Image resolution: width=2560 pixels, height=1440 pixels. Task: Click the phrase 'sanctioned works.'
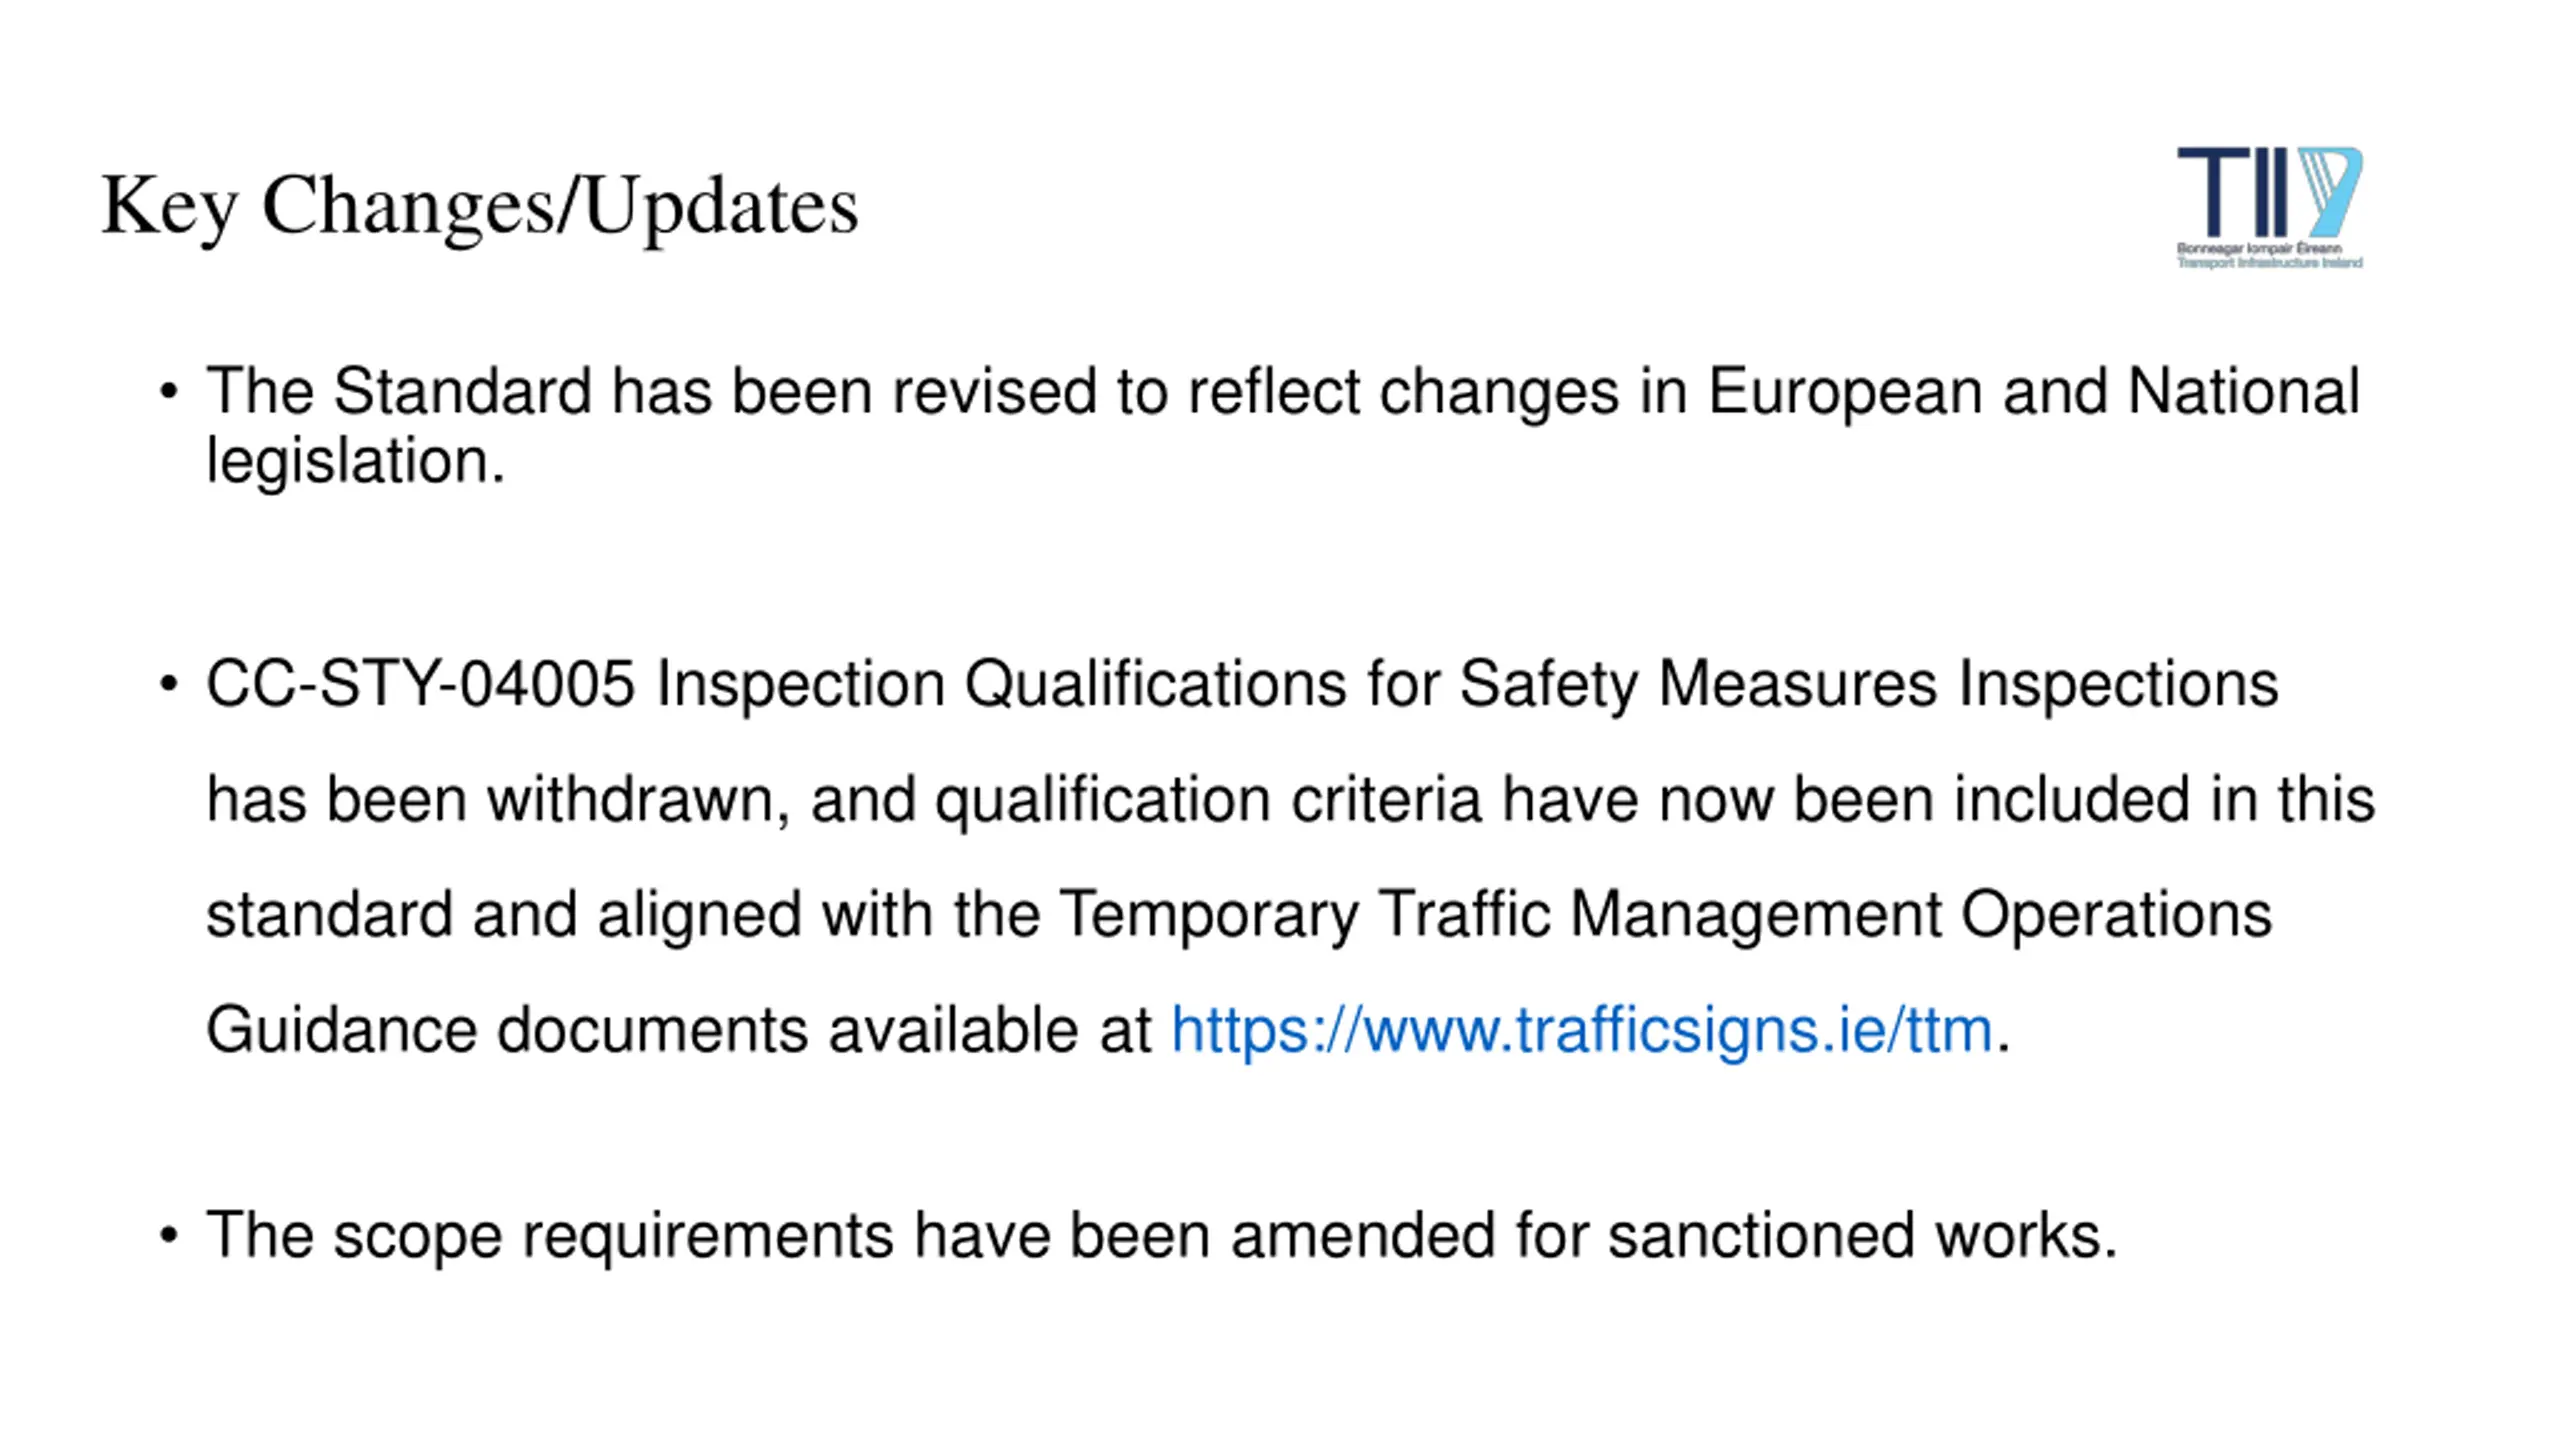click(1863, 1236)
